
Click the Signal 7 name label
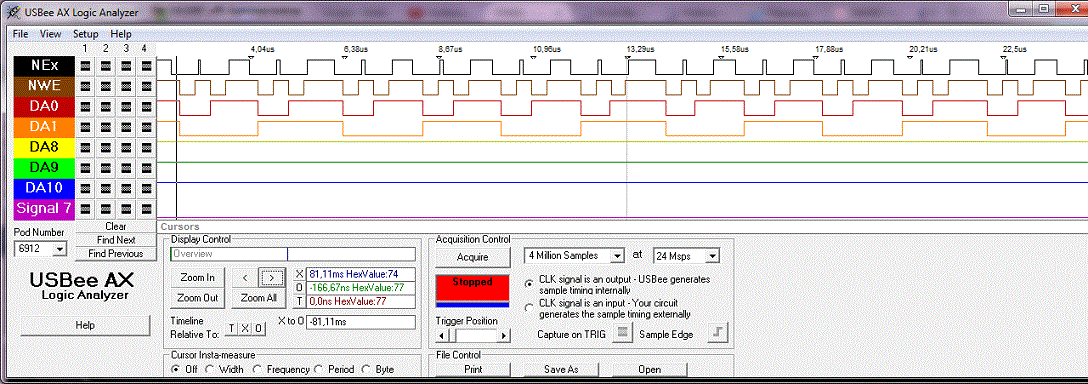(44, 208)
